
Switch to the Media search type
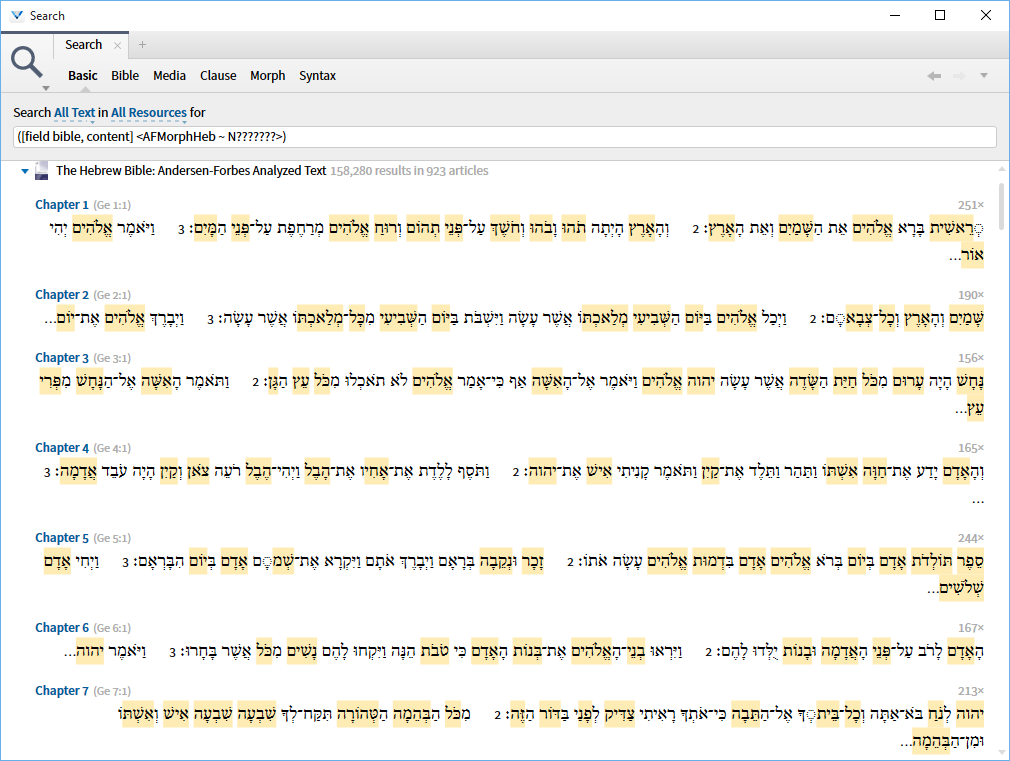169,75
